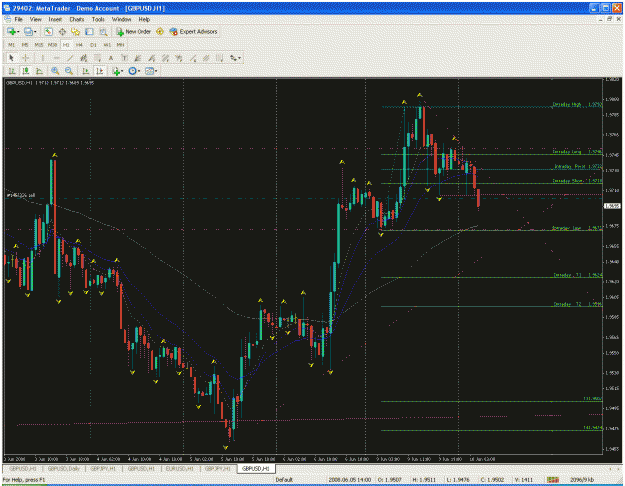This screenshot has height=486, width=625.
Task: Select the H1 timeframe button
Action: (66, 45)
